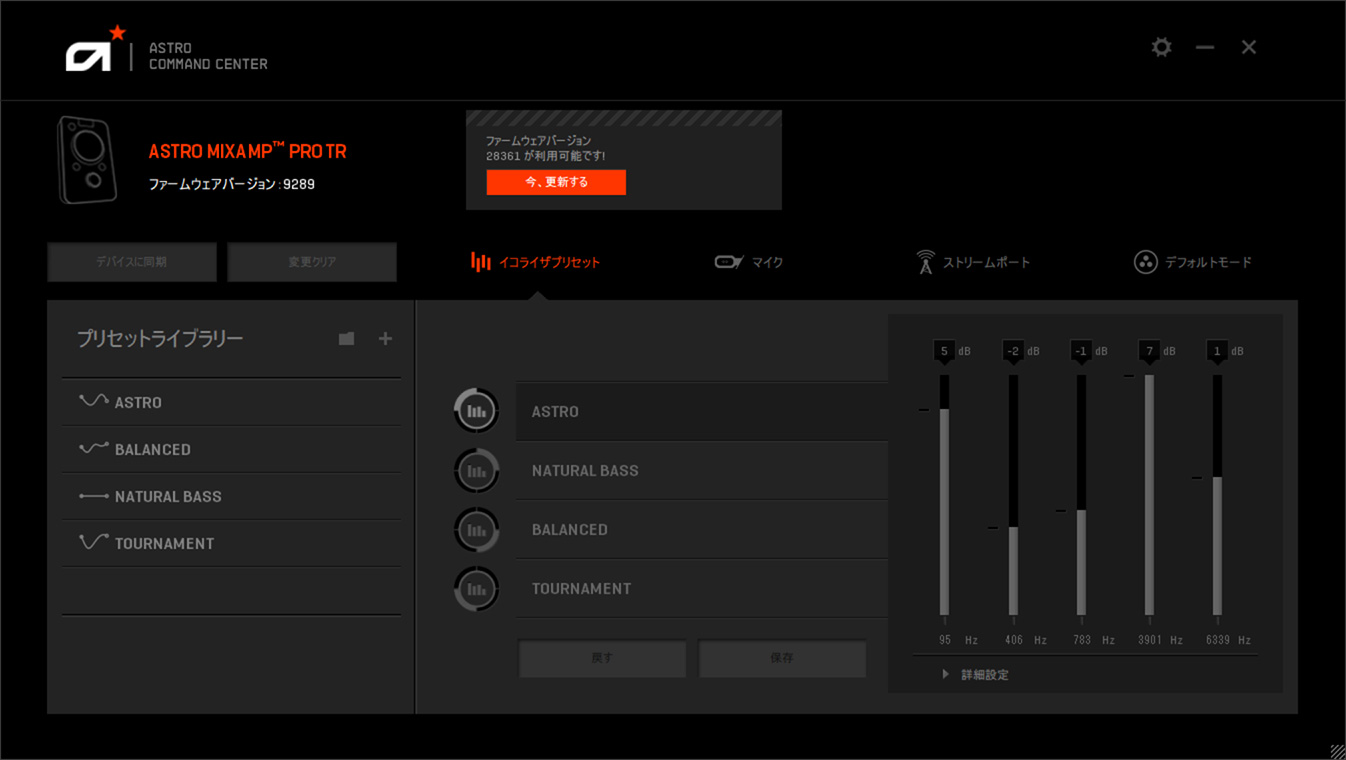Add a new preset with the plus icon
1346x760 pixels.
pos(385,339)
